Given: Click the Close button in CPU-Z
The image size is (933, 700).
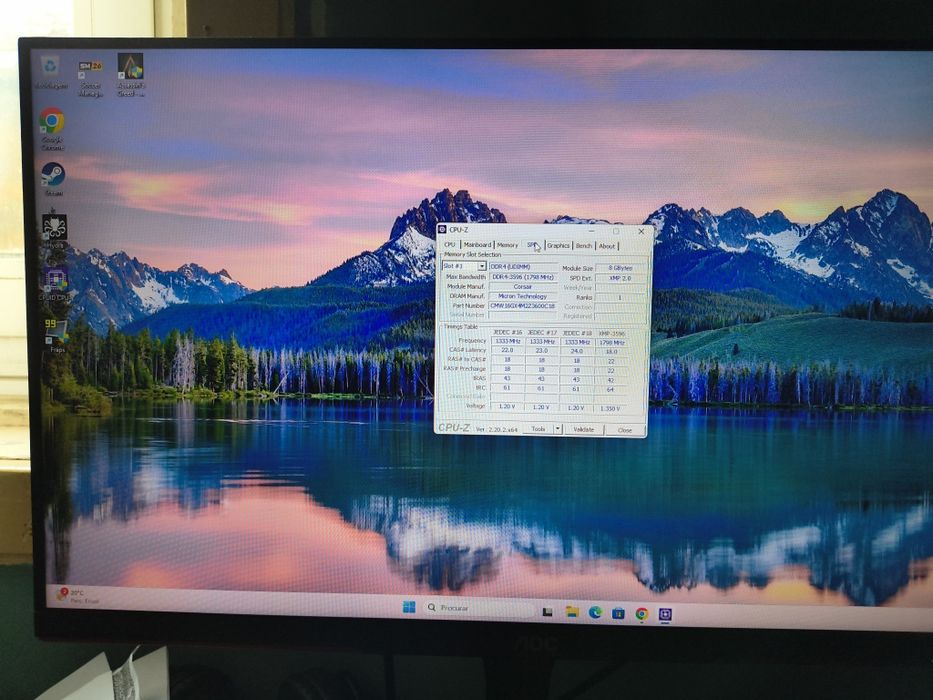Looking at the screenshot, I should [625, 430].
